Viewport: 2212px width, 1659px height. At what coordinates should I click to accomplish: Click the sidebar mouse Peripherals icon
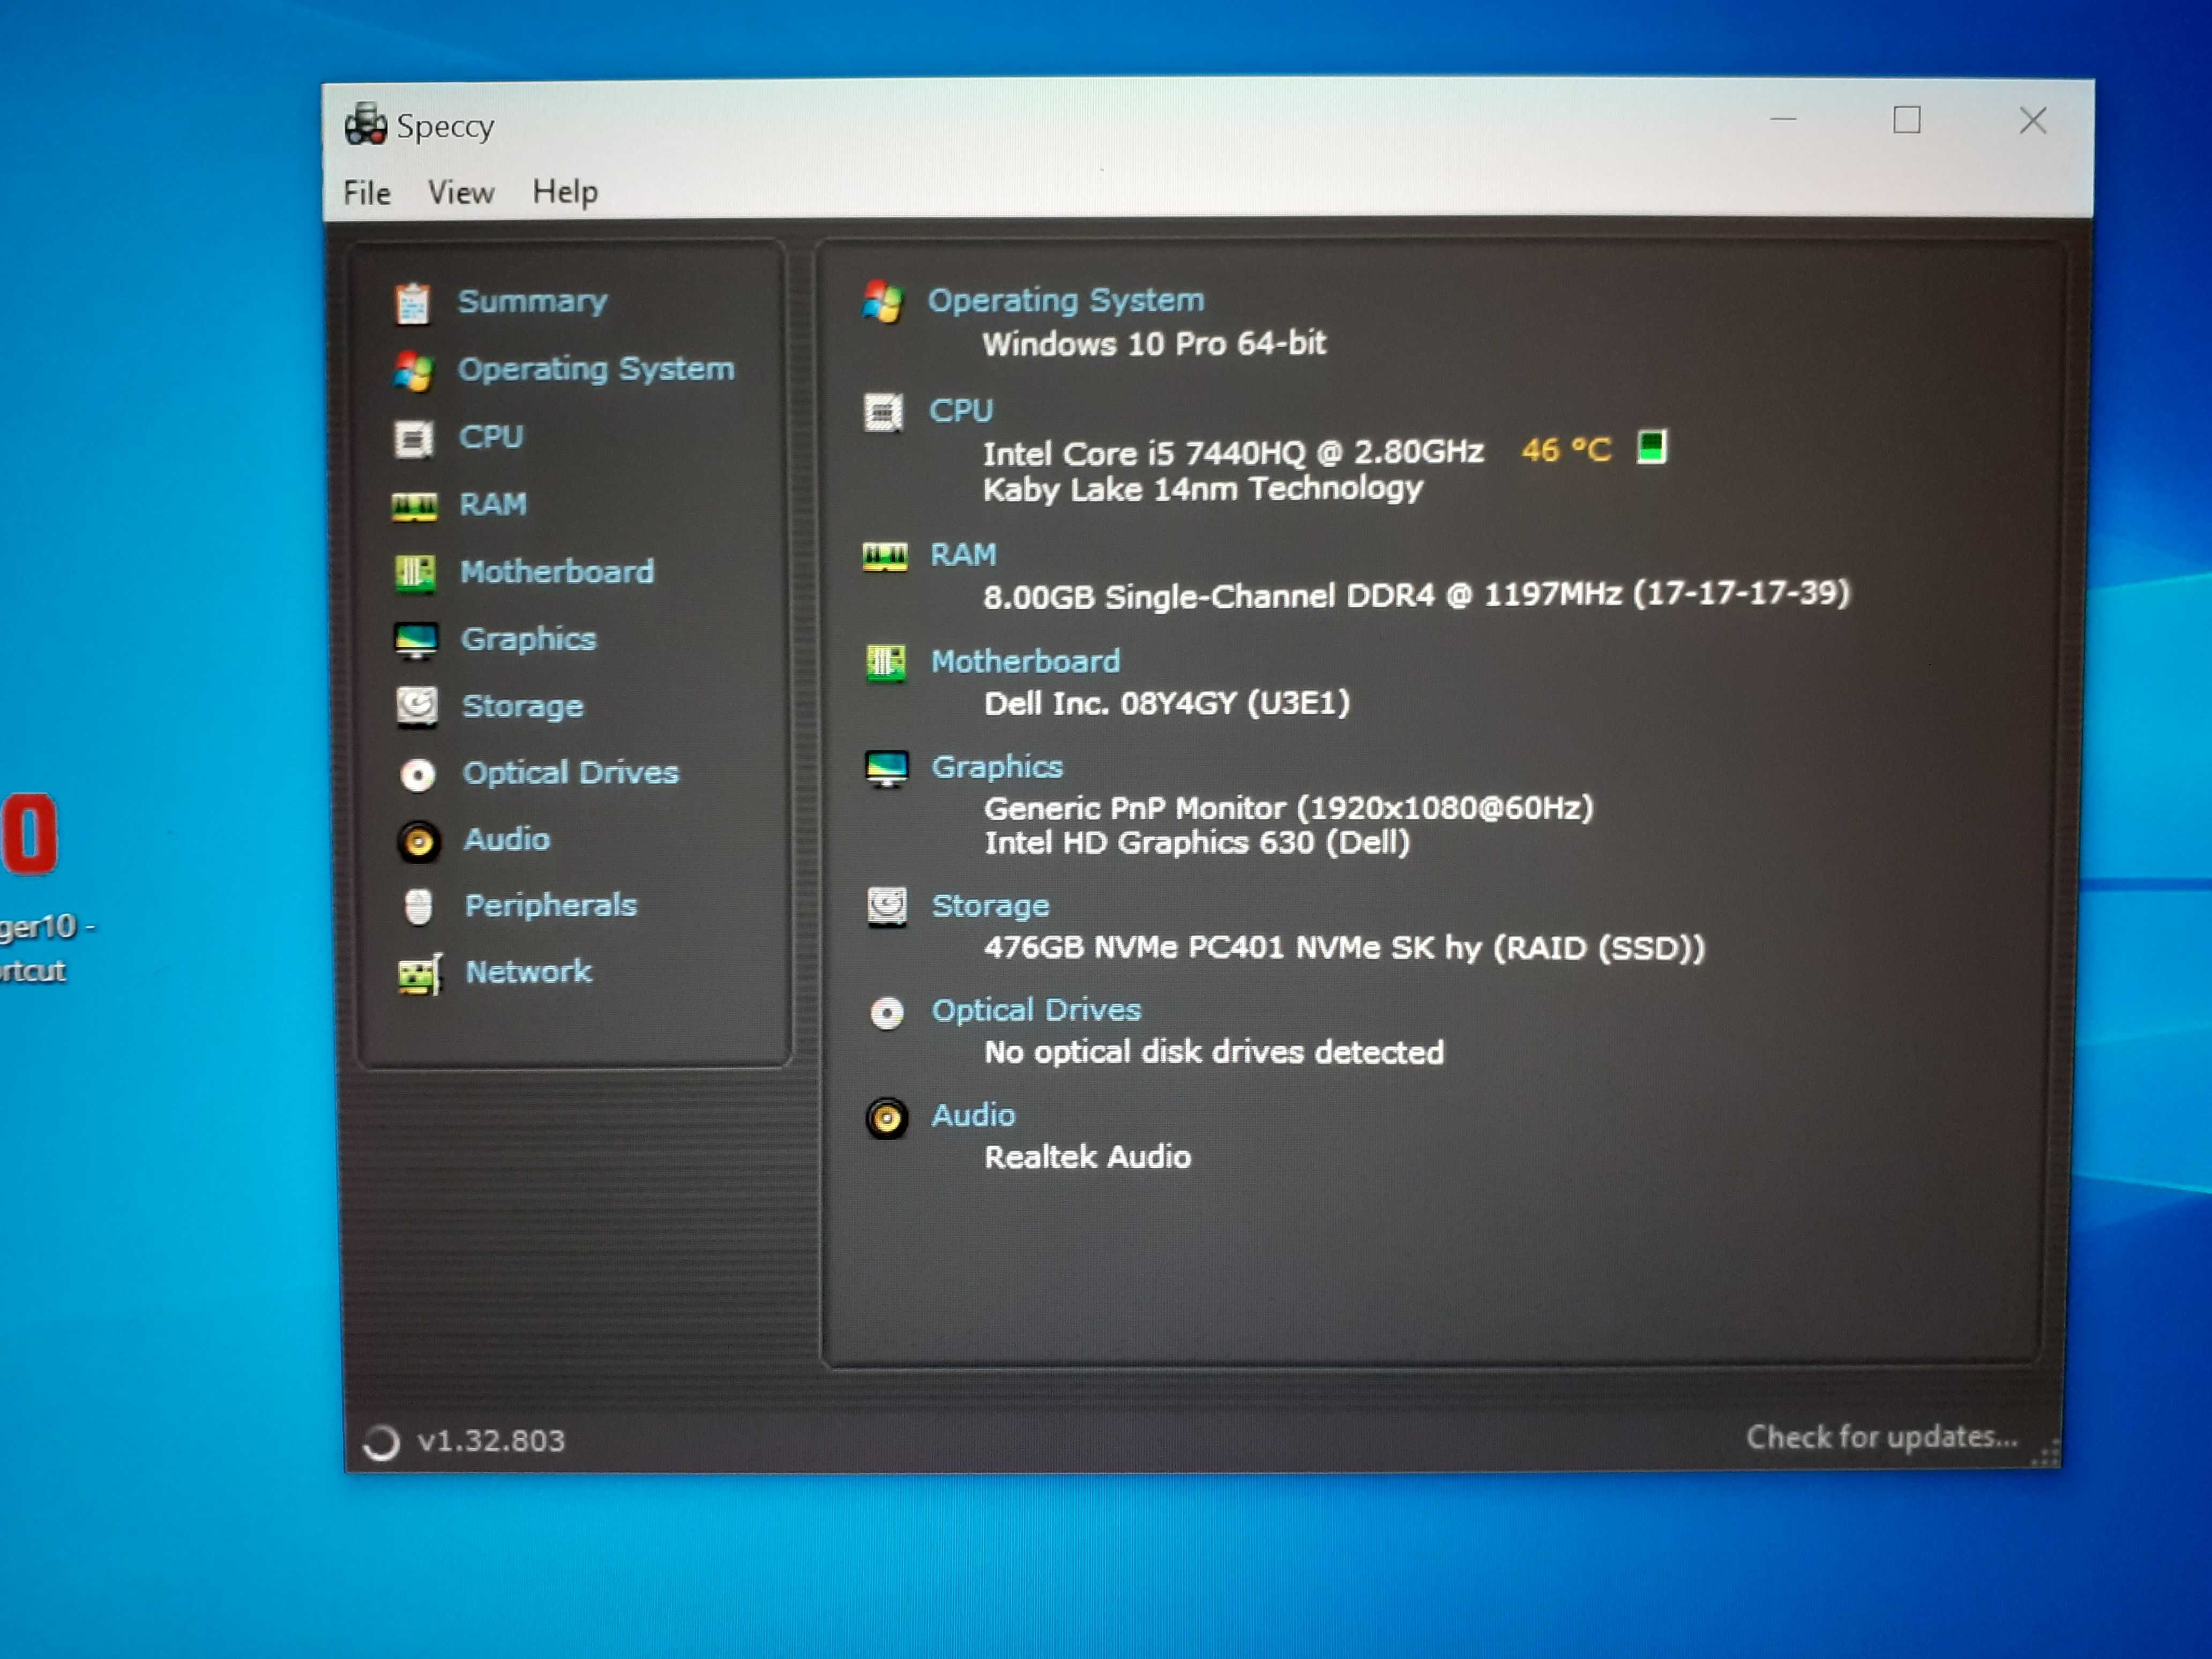coord(419,907)
